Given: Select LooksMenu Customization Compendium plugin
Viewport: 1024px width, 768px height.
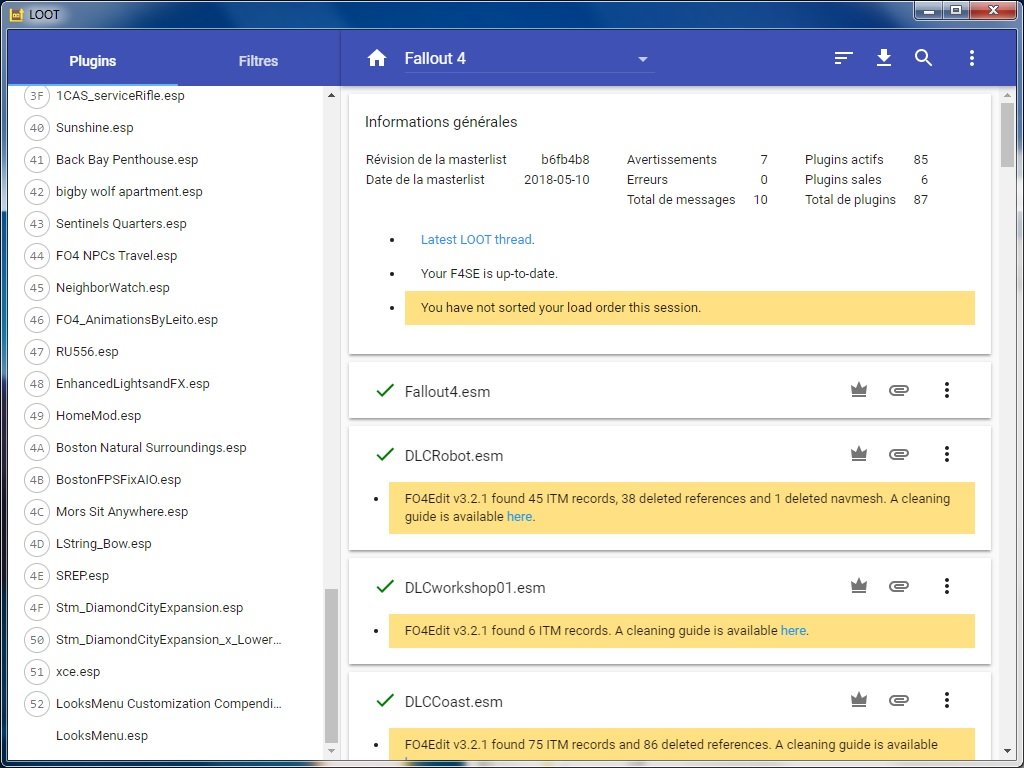Looking at the screenshot, I should [x=168, y=704].
